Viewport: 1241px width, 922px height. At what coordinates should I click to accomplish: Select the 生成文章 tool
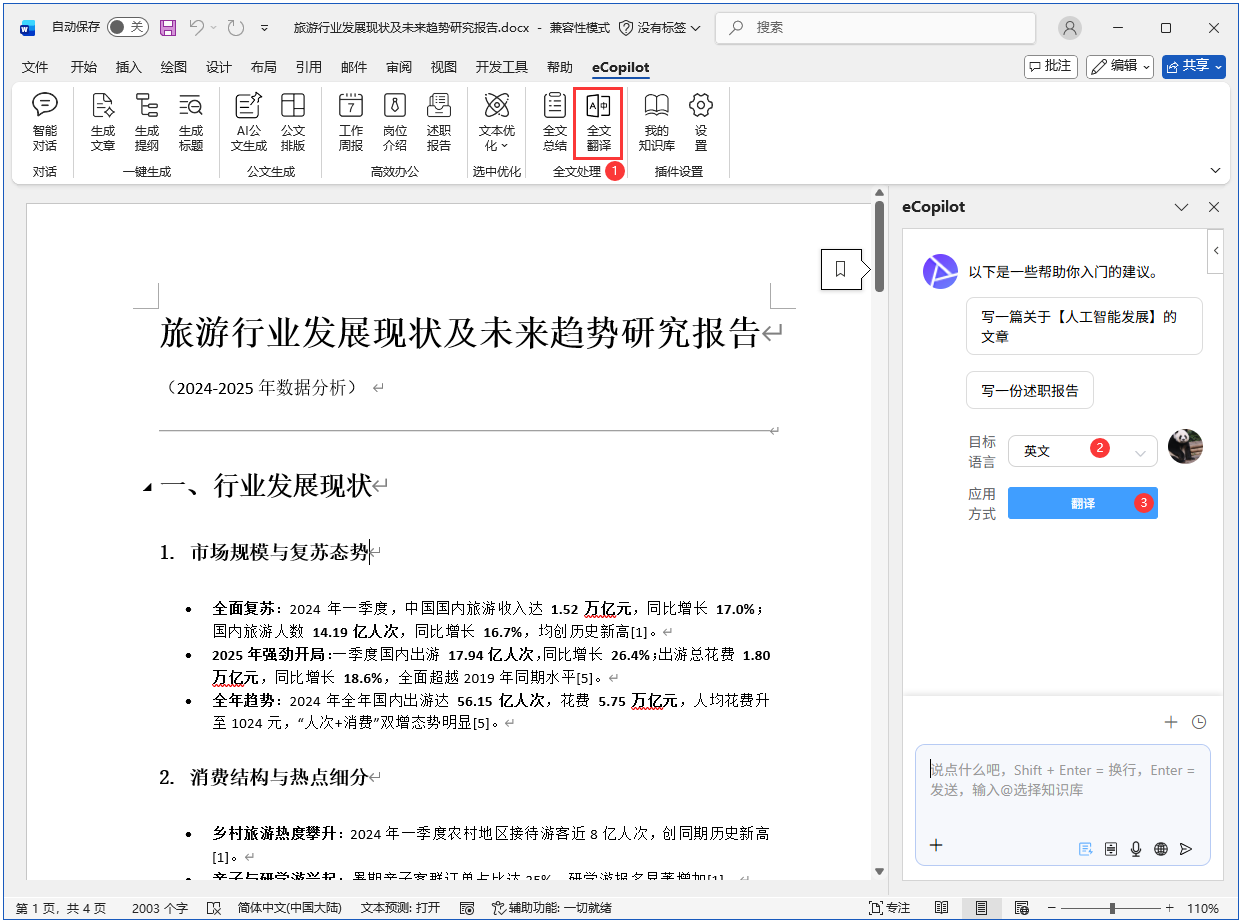[102, 120]
